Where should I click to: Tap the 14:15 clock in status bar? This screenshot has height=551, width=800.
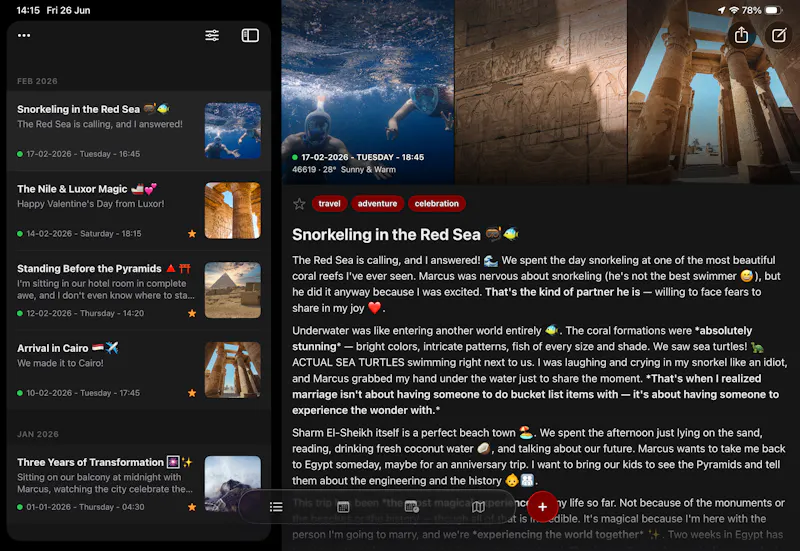coord(28,10)
